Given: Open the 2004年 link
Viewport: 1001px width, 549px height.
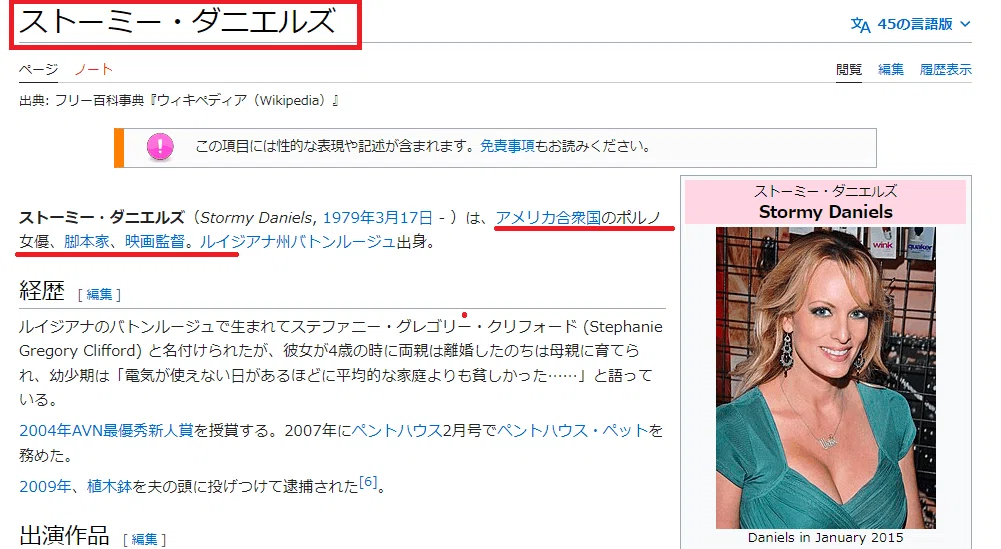Looking at the screenshot, I should click(x=45, y=431).
